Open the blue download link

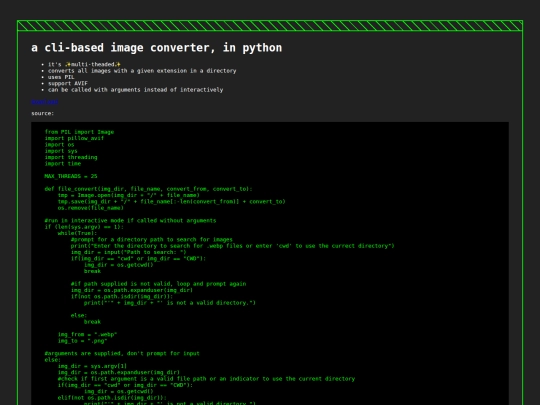coord(44,102)
